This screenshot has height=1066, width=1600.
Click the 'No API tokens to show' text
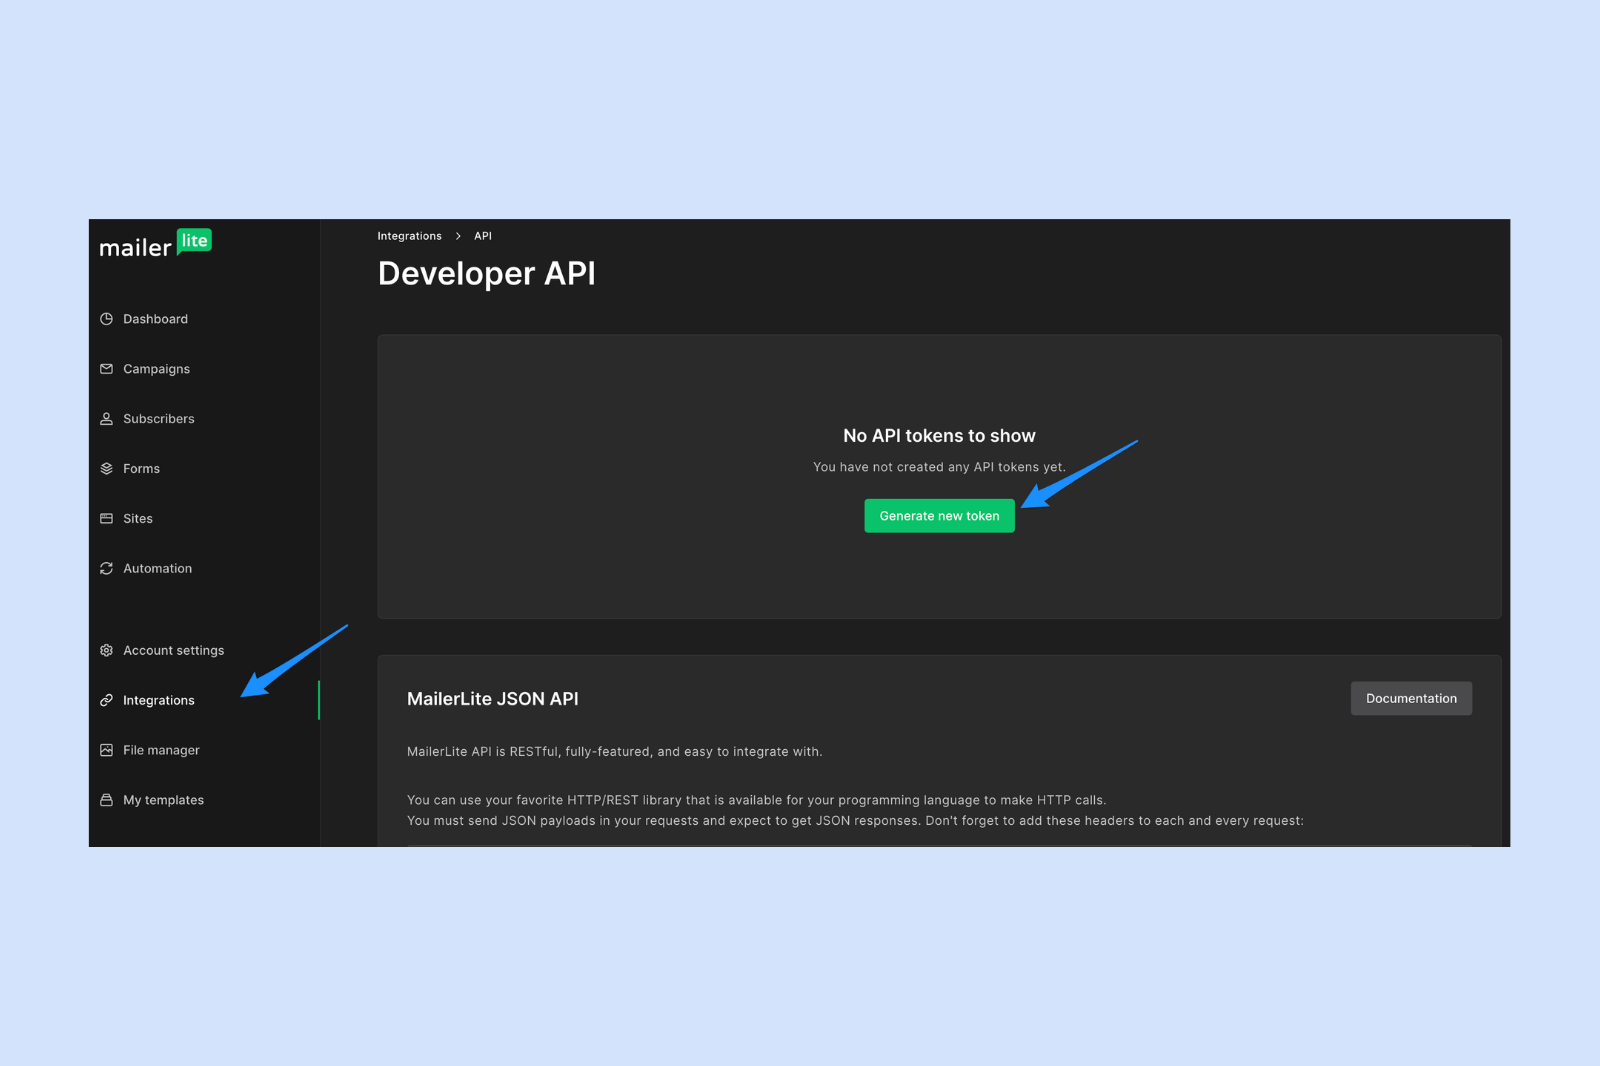939,436
